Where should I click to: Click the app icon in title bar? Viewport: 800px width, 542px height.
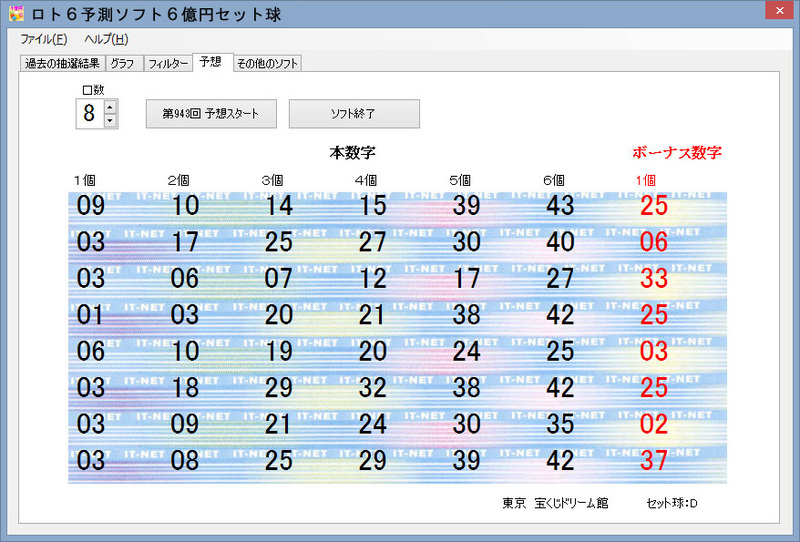(16, 14)
